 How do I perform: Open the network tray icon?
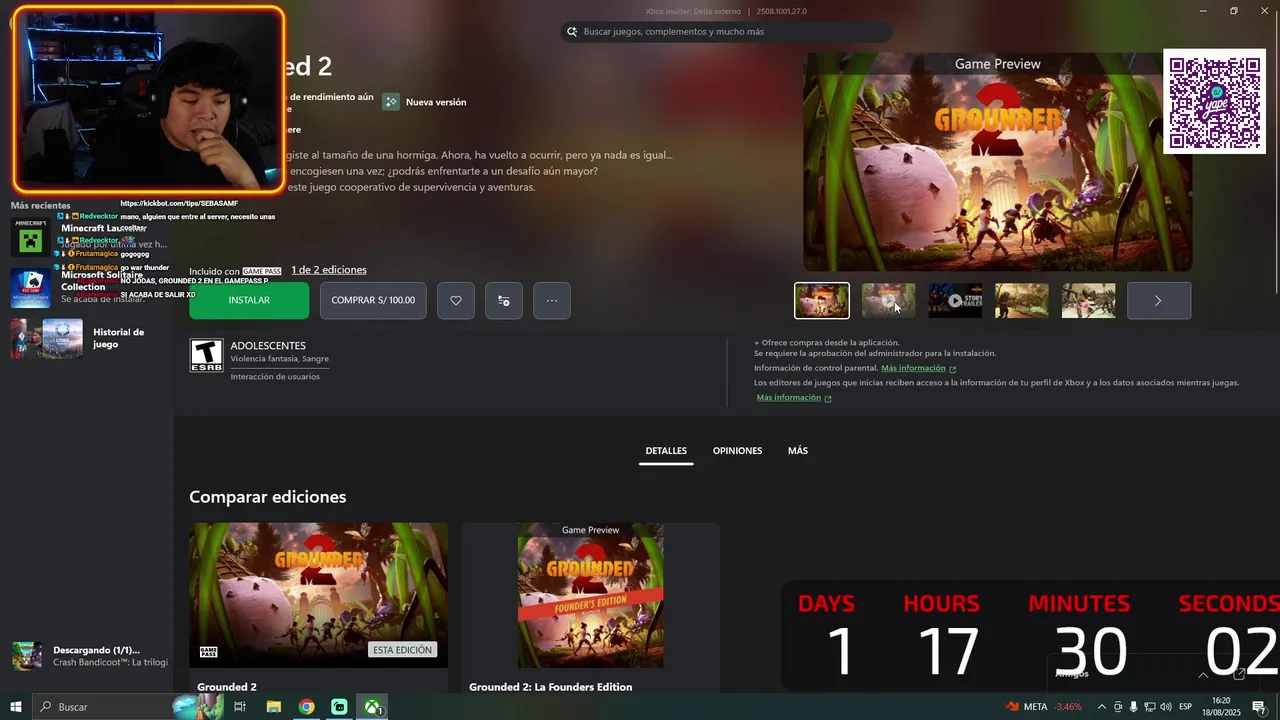point(1150,707)
